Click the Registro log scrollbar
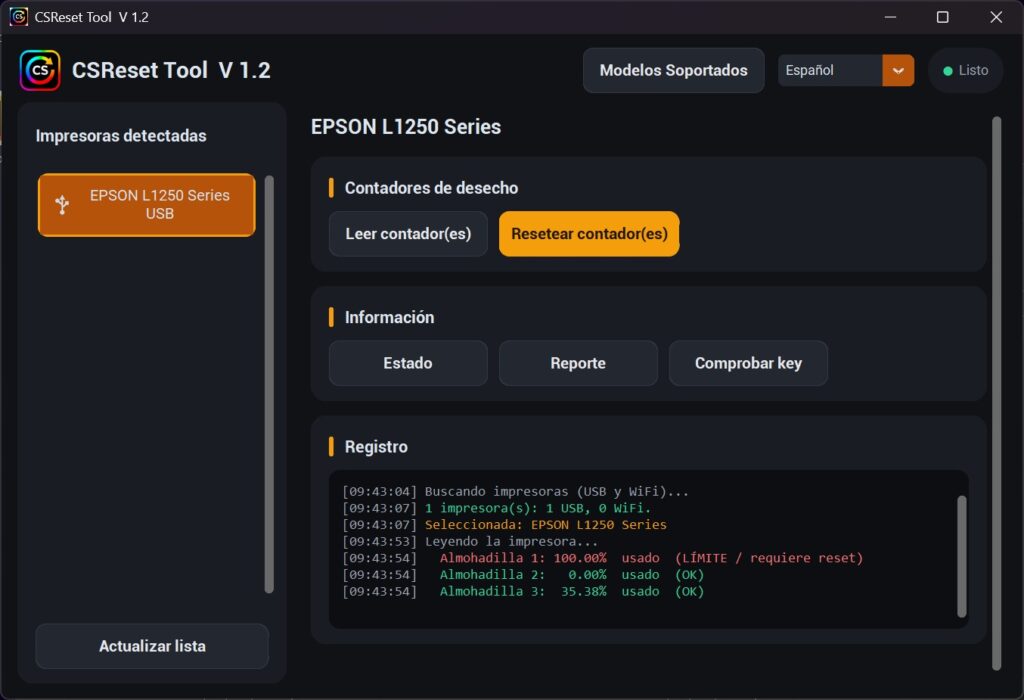The image size is (1024, 700). click(961, 556)
